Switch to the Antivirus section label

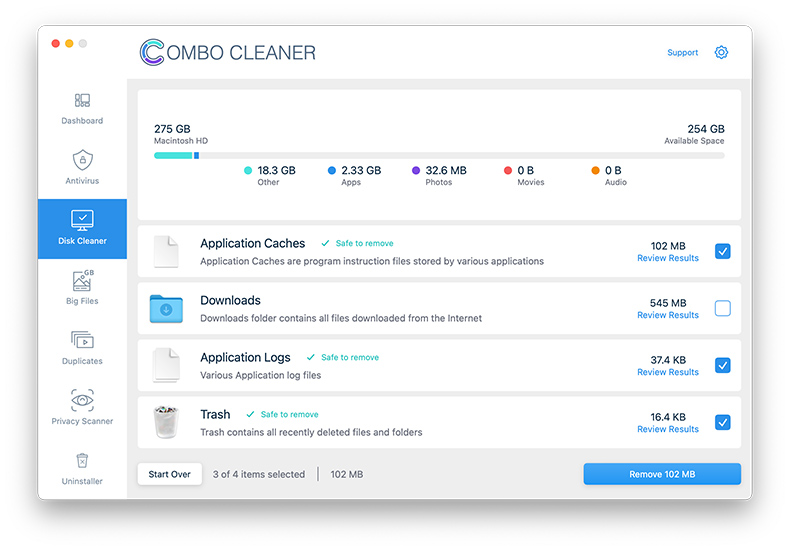(82, 181)
